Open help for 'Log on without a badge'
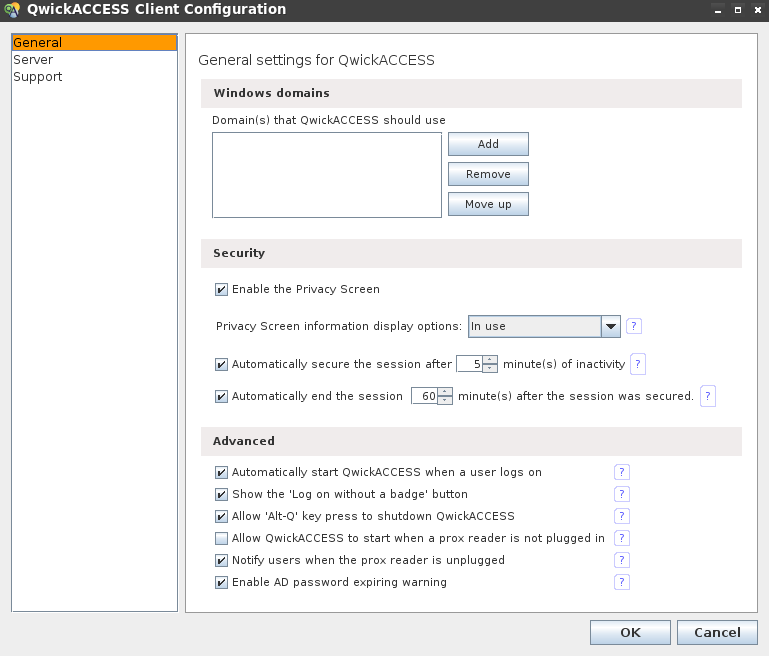Screen dimensions: 769x656 click(622, 494)
